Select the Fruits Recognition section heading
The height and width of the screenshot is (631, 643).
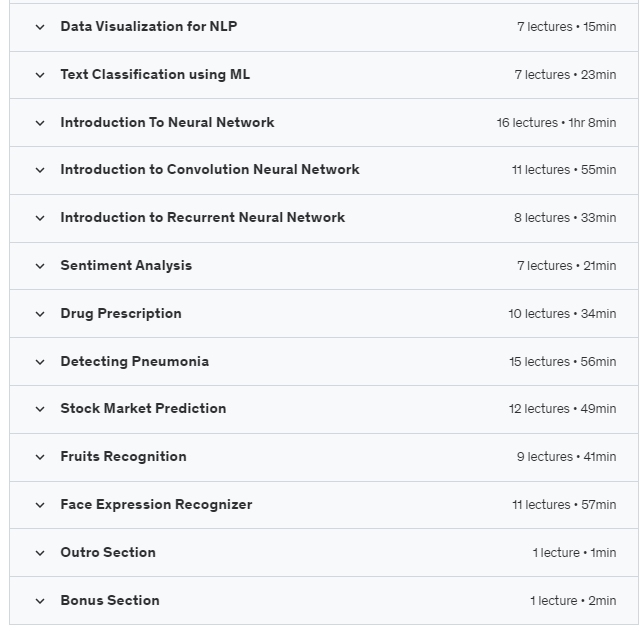coord(123,457)
